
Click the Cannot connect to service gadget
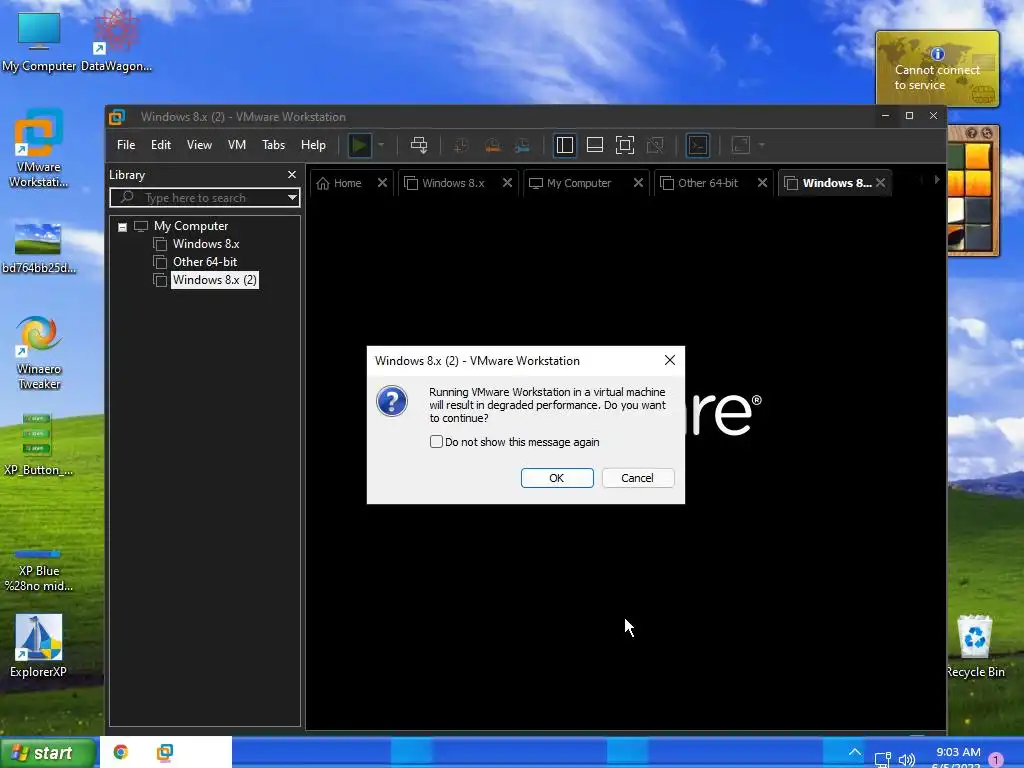click(x=937, y=69)
